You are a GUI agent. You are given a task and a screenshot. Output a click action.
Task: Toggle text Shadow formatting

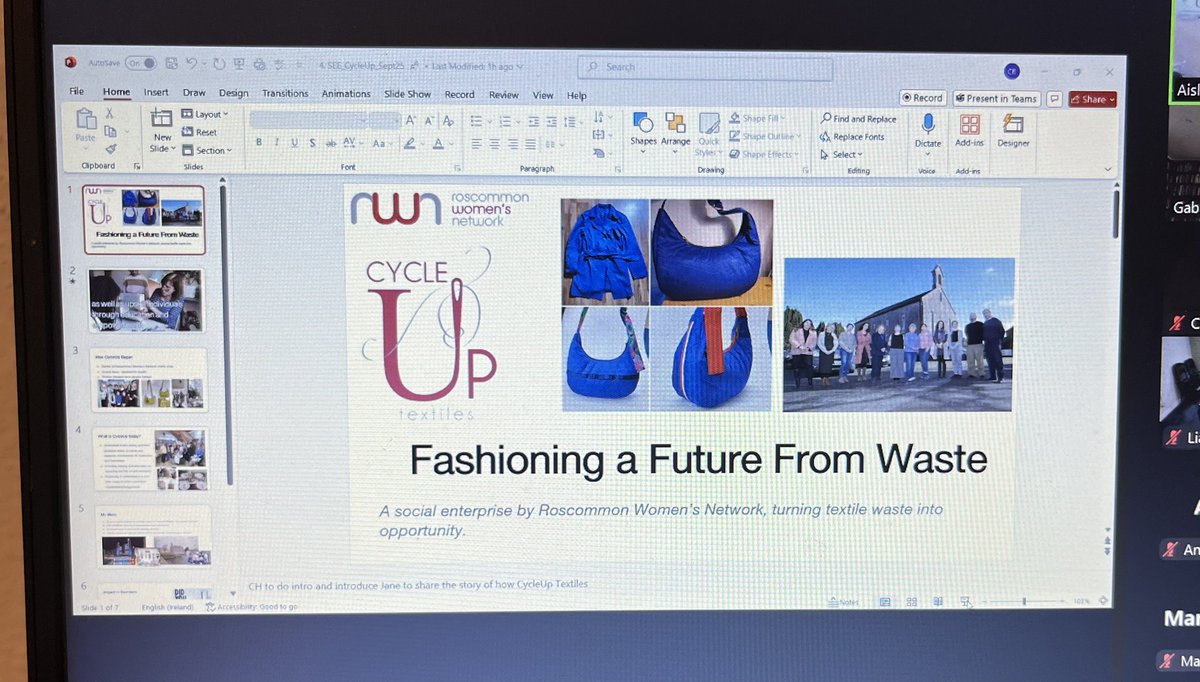[x=312, y=143]
